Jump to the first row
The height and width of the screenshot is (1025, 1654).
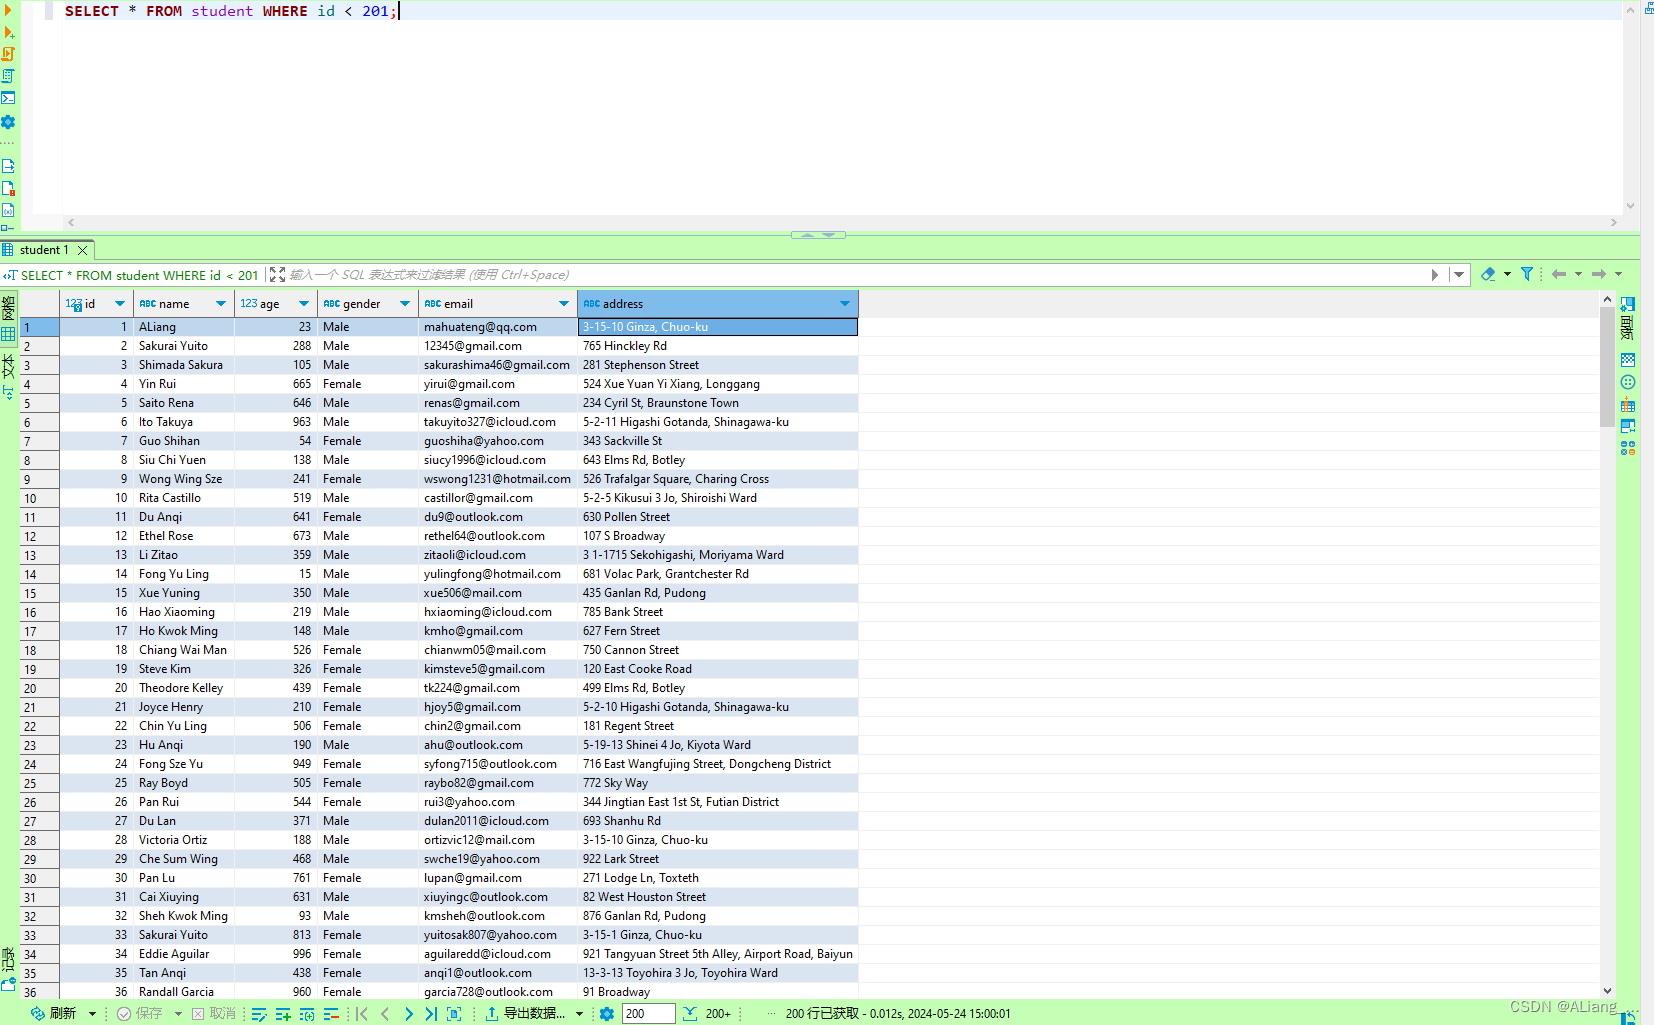(x=362, y=1014)
